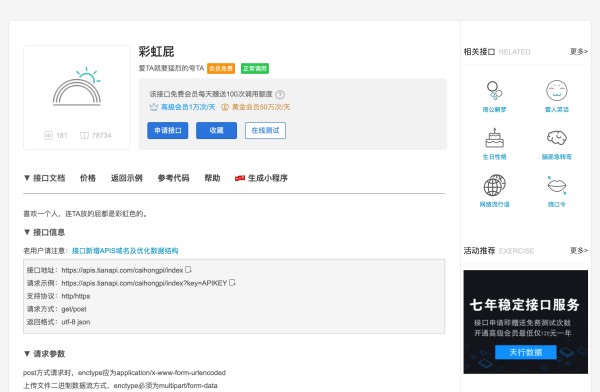Image resolution: width=600 pixels, height=392 pixels.
Task: Click the book icon beside 78734
Action: click(x=84, y=135)
